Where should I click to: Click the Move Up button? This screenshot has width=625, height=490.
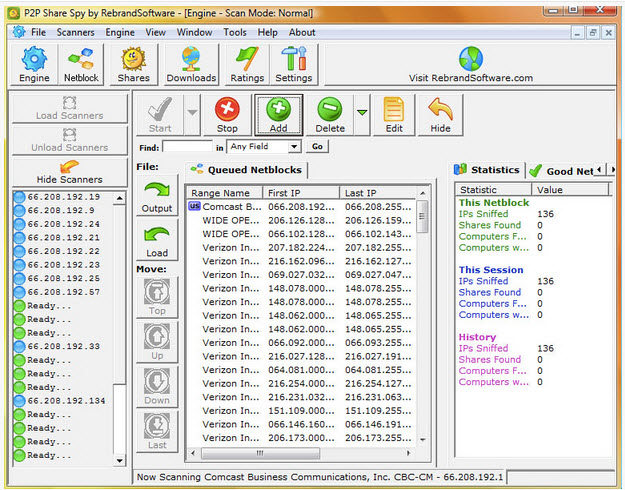[x=157, y=342]
